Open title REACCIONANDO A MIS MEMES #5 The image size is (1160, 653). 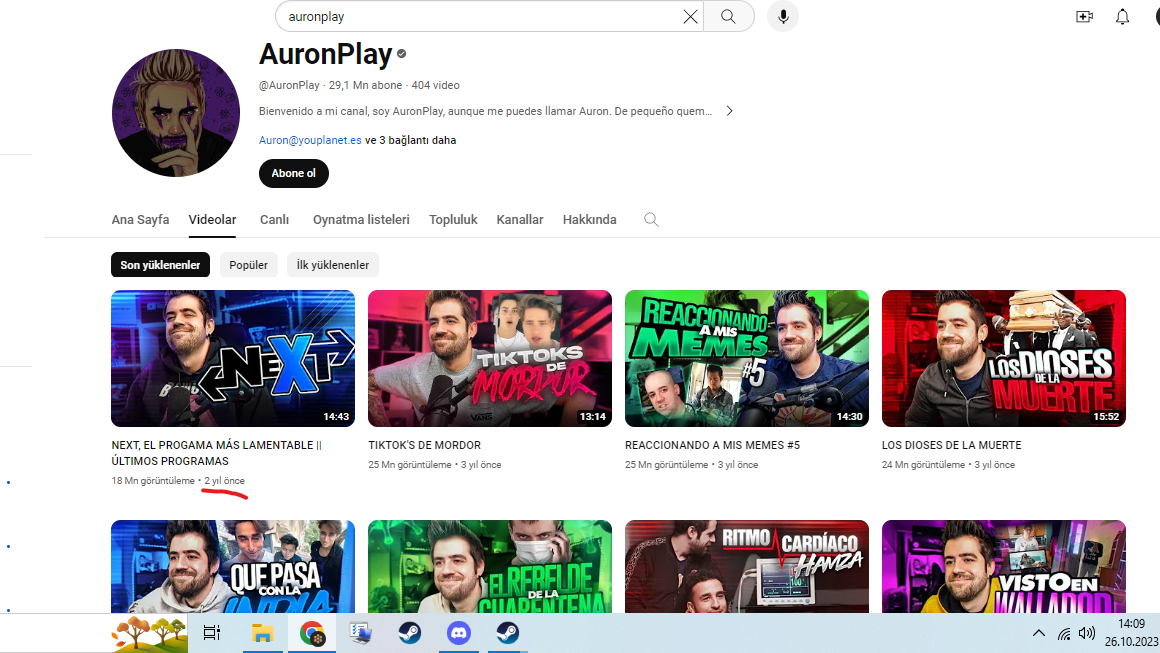click(x=712, y=445)
